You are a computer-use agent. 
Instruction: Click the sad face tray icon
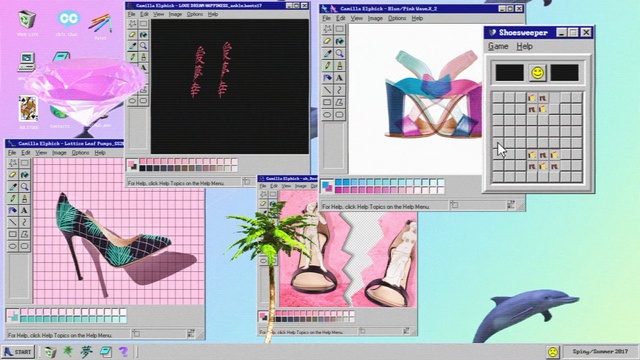pyautogui.click(x=552, y=351)
